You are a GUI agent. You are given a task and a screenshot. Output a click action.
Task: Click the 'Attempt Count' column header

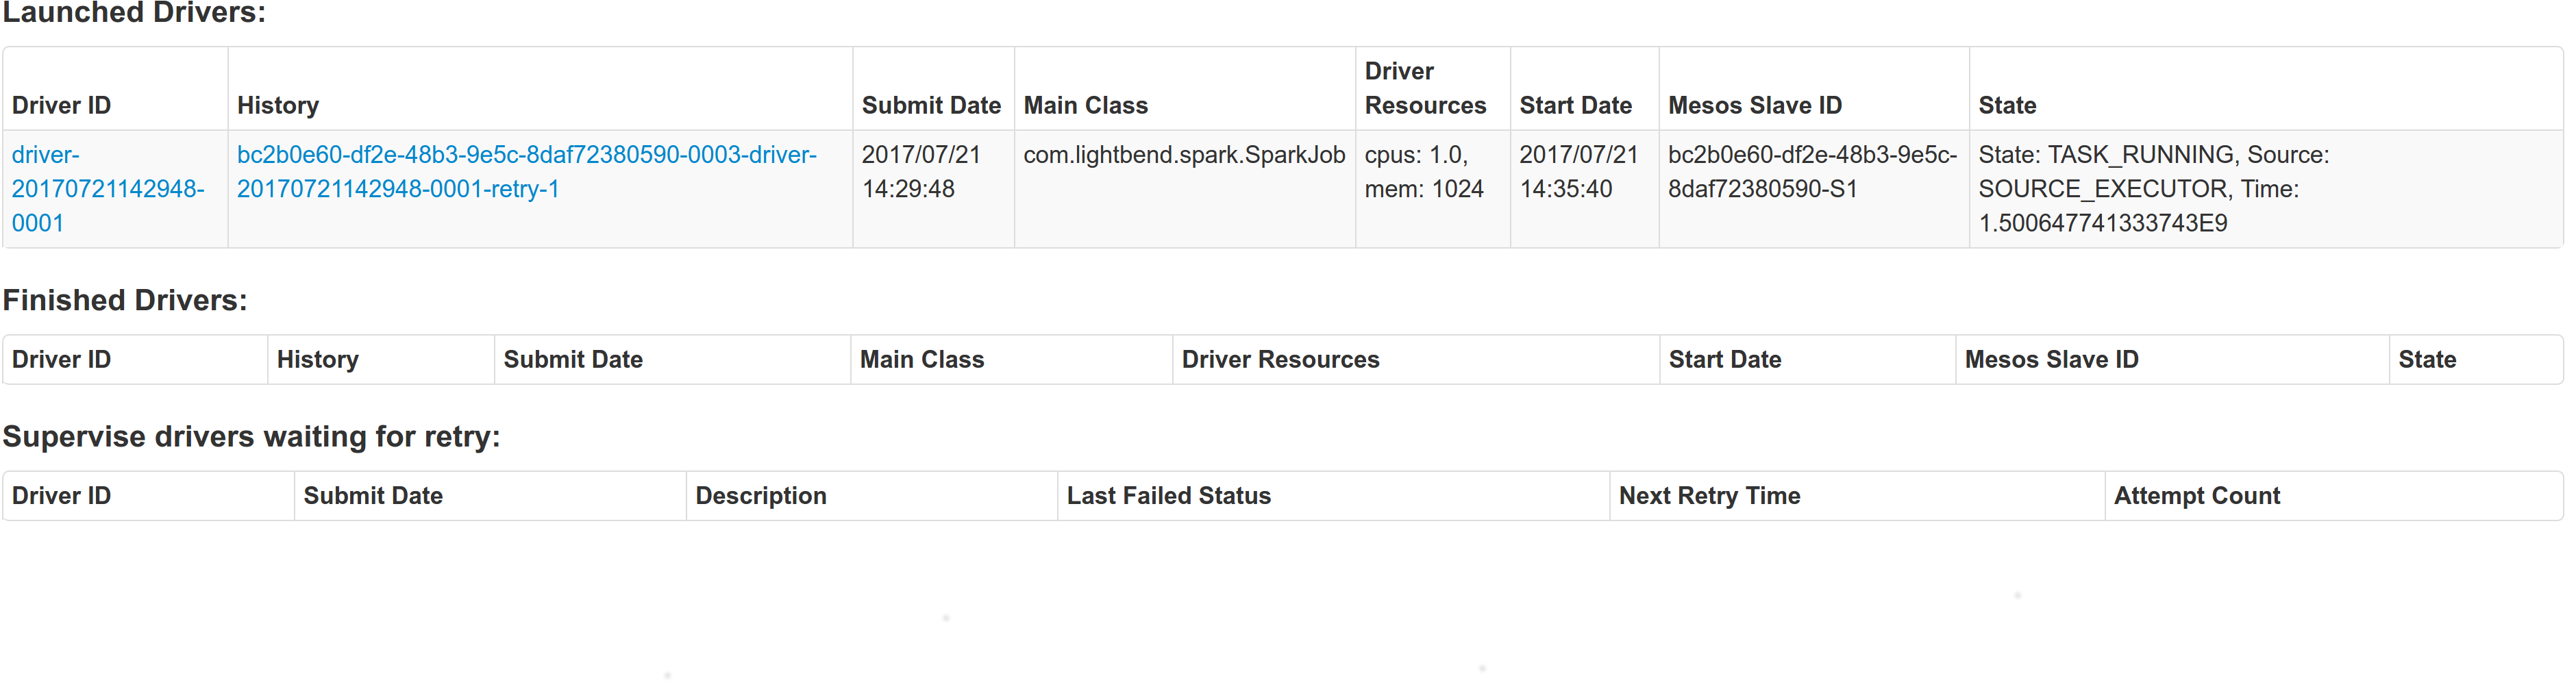pyautogui.click(x=2197, y=495)
